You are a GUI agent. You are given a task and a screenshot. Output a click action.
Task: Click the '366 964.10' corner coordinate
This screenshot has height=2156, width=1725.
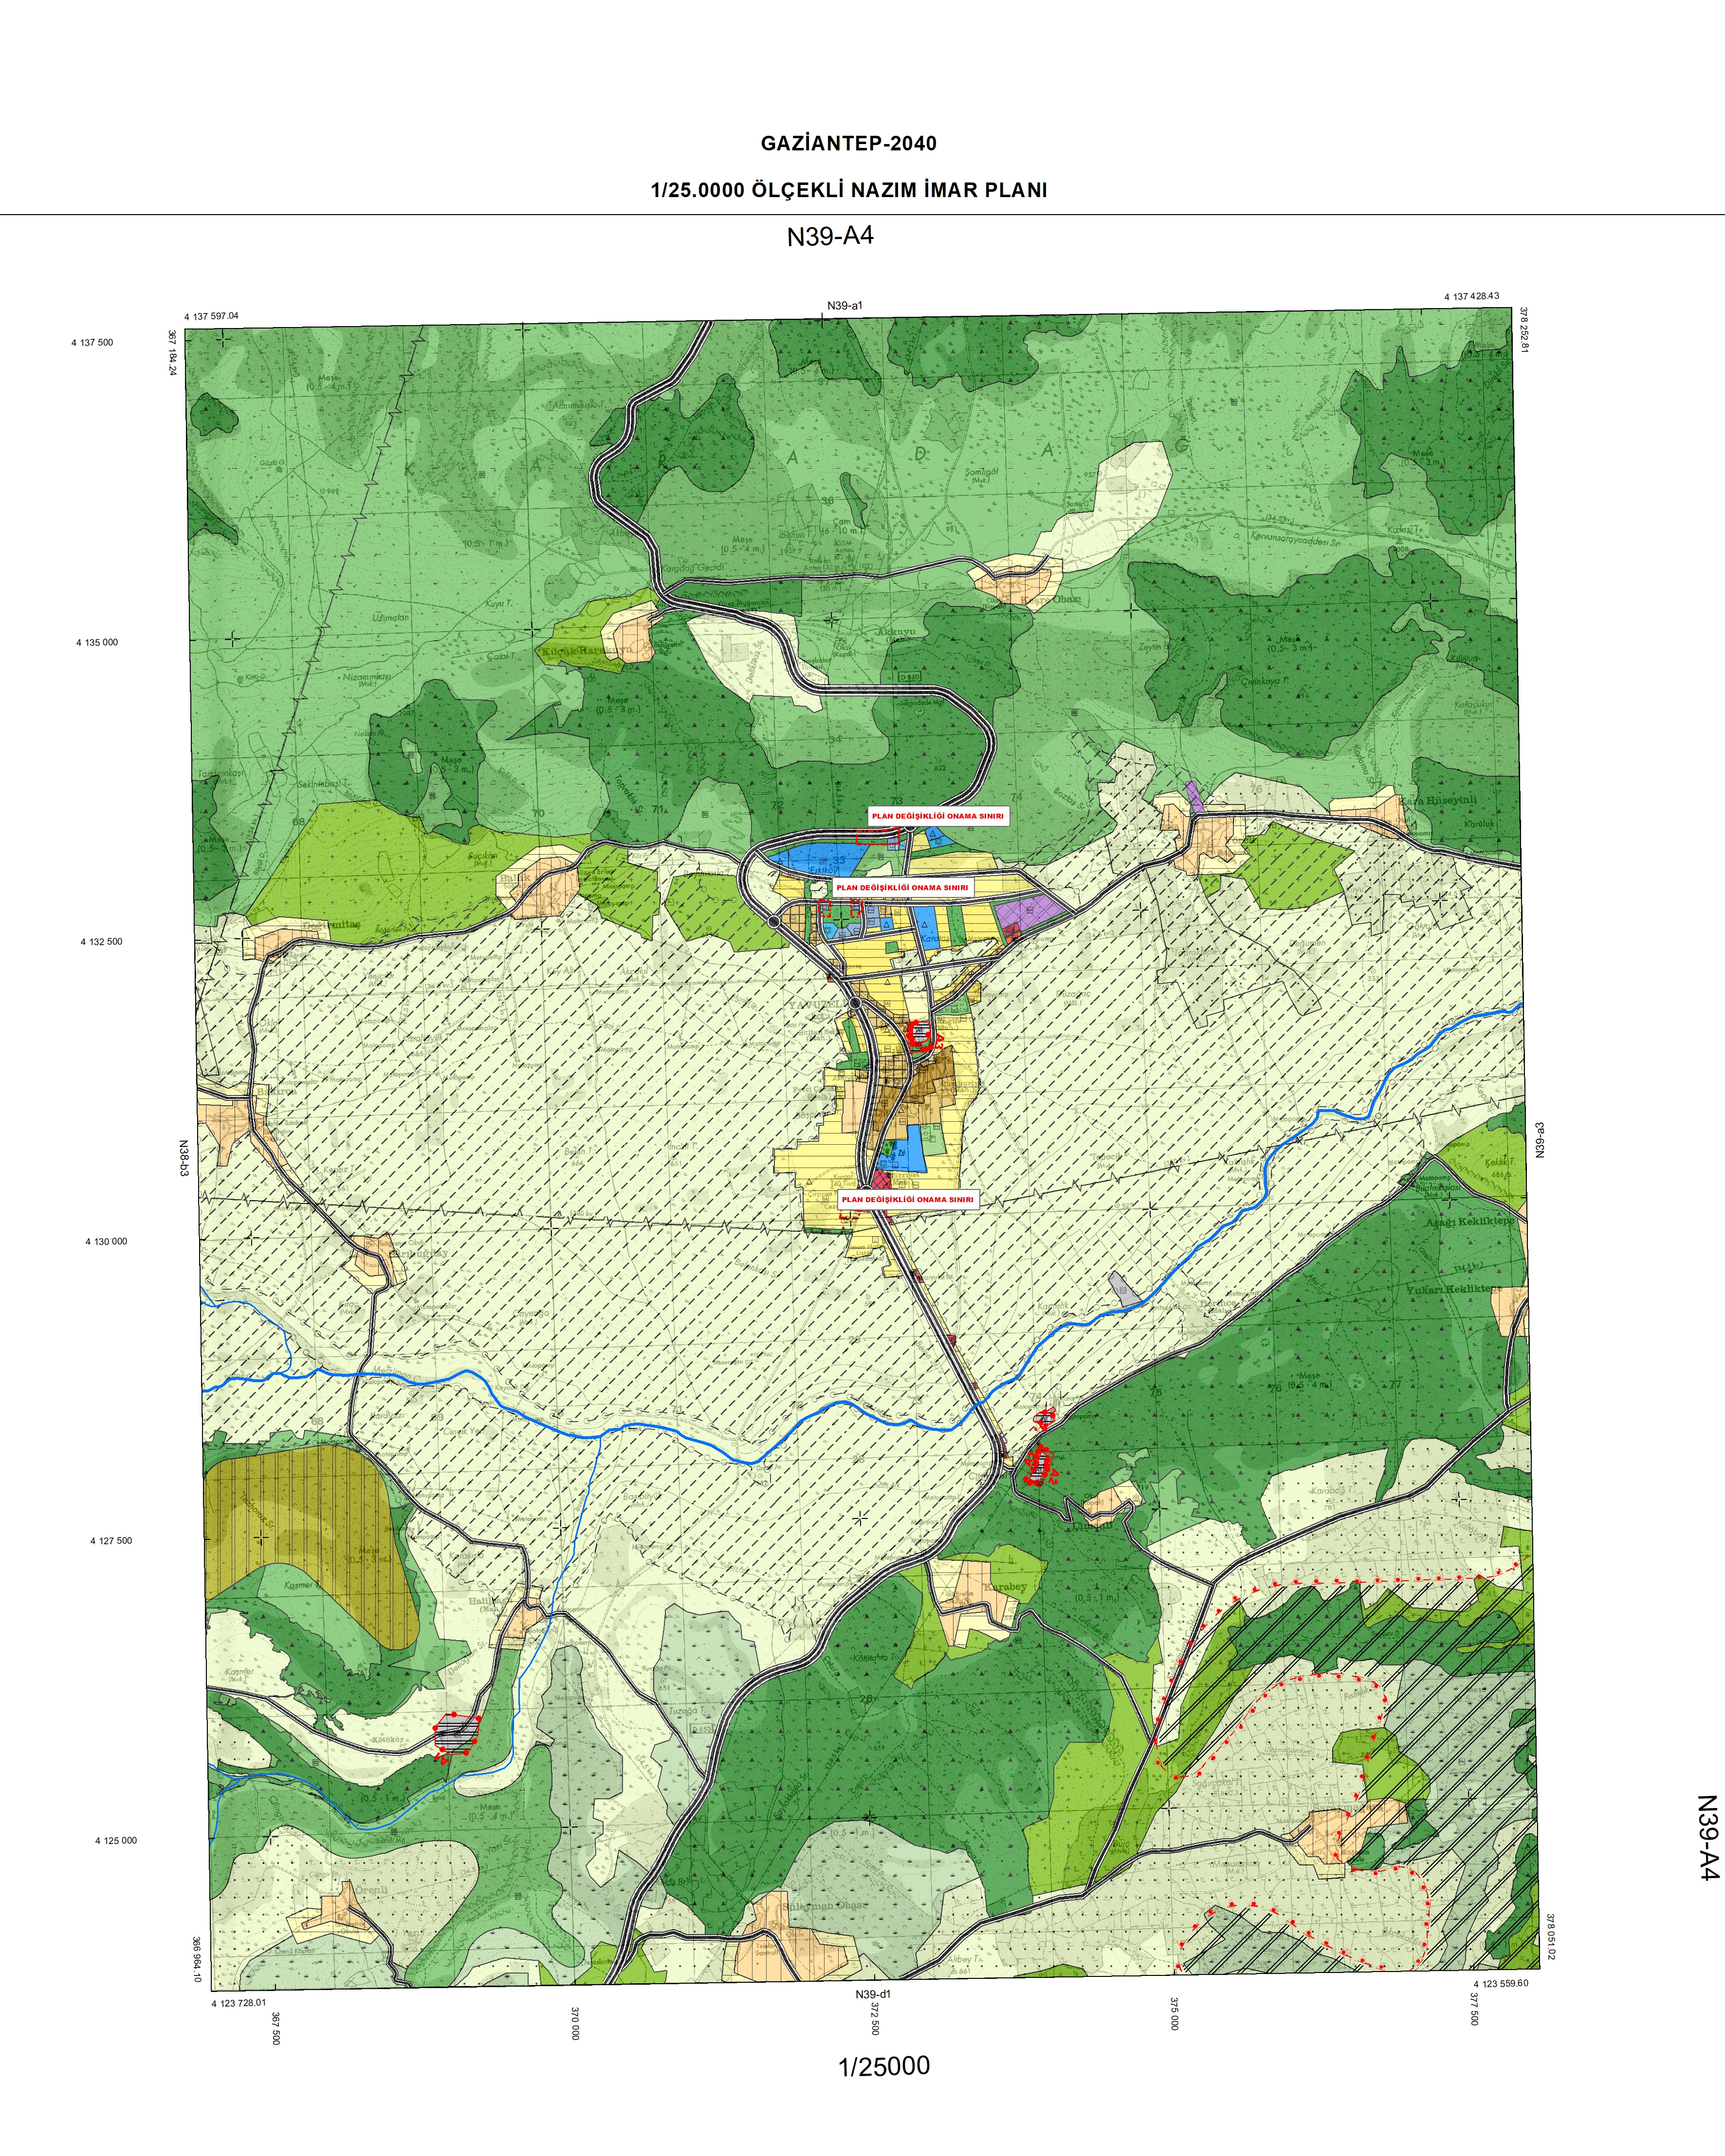pos(197,1960)
